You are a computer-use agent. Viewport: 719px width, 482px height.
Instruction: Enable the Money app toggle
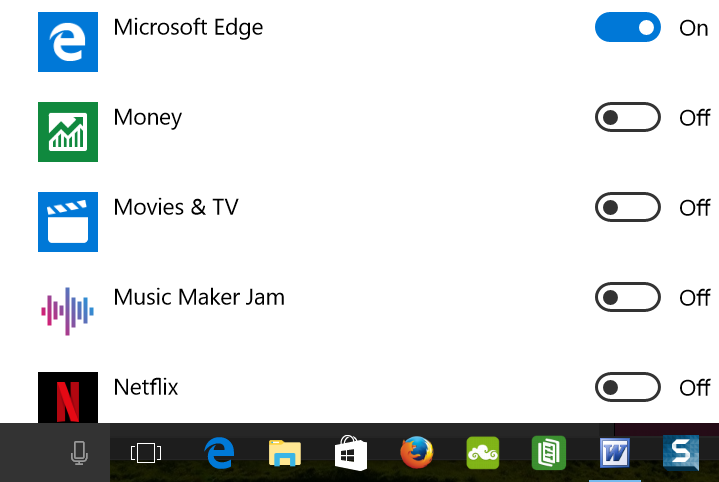click(628, 117)
